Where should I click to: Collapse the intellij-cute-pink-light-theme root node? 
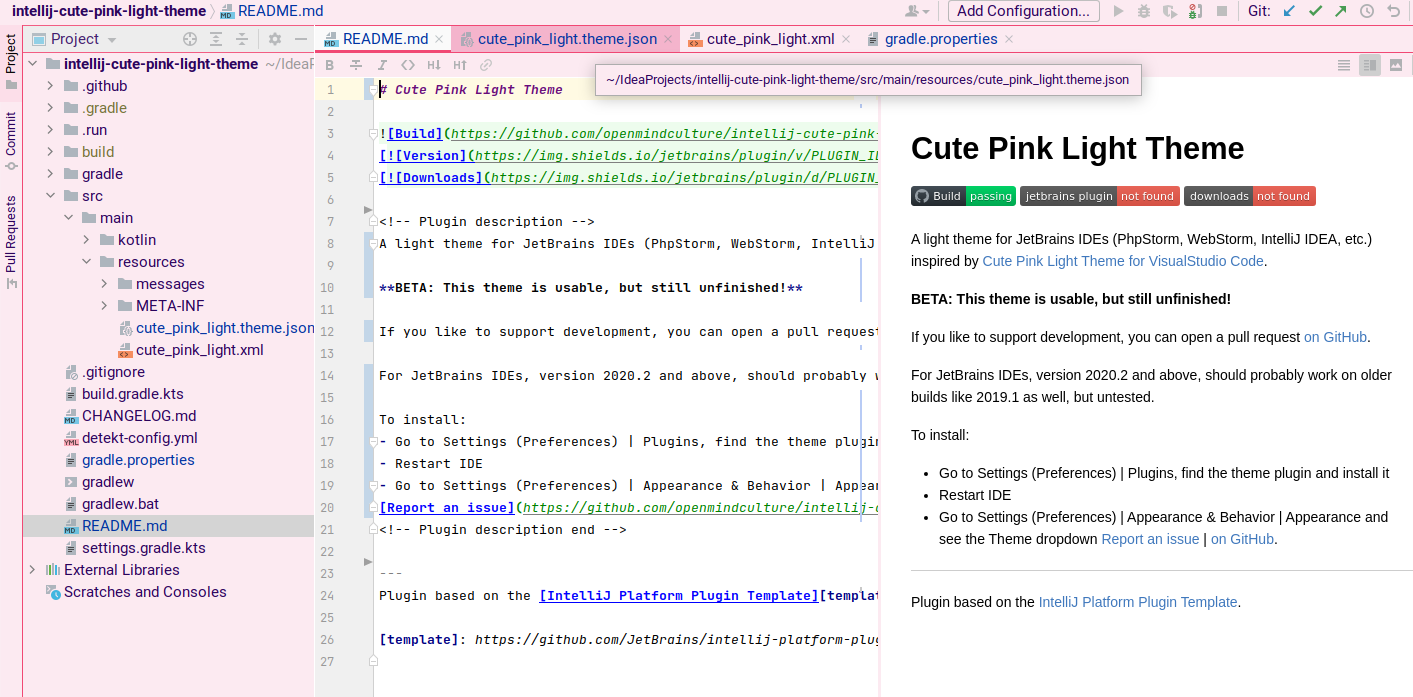point(33,64)
